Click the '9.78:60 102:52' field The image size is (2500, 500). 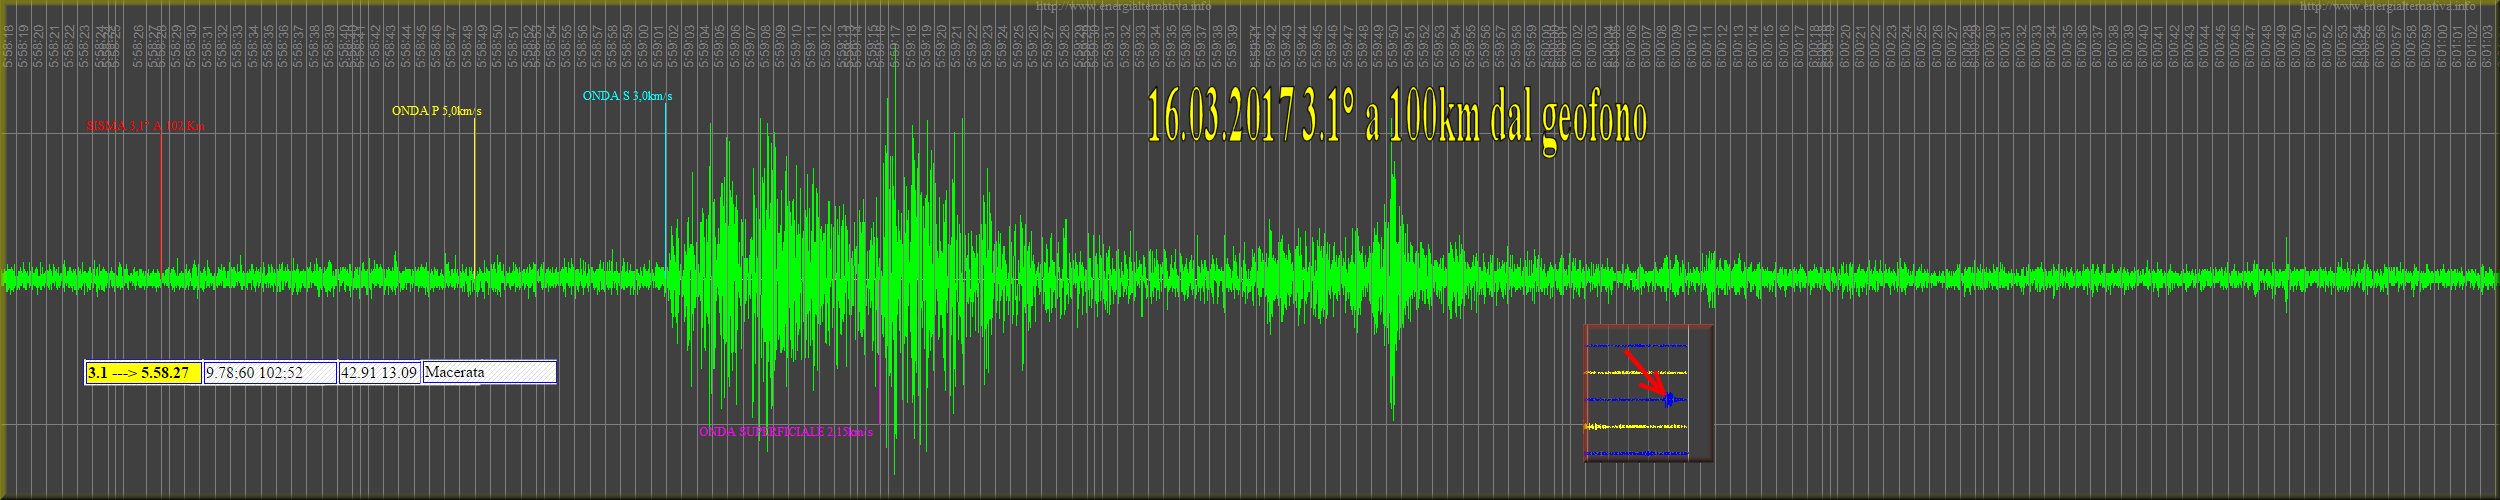(270, 373)
